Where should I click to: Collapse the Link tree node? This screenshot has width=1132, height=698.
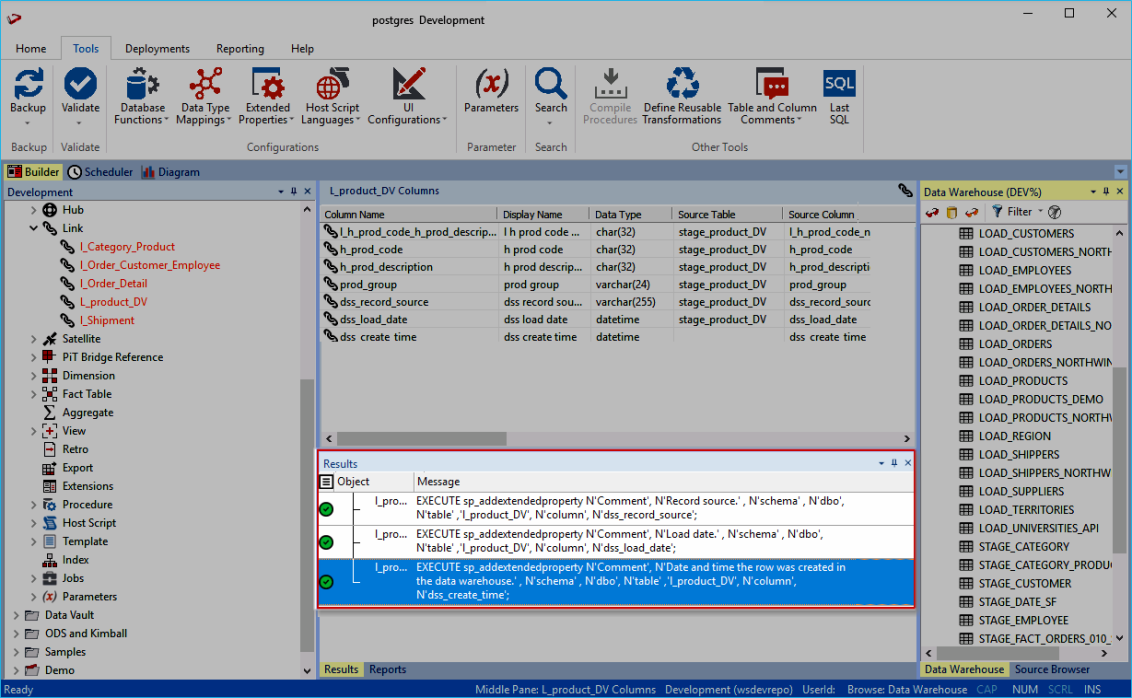coord(33,229)
